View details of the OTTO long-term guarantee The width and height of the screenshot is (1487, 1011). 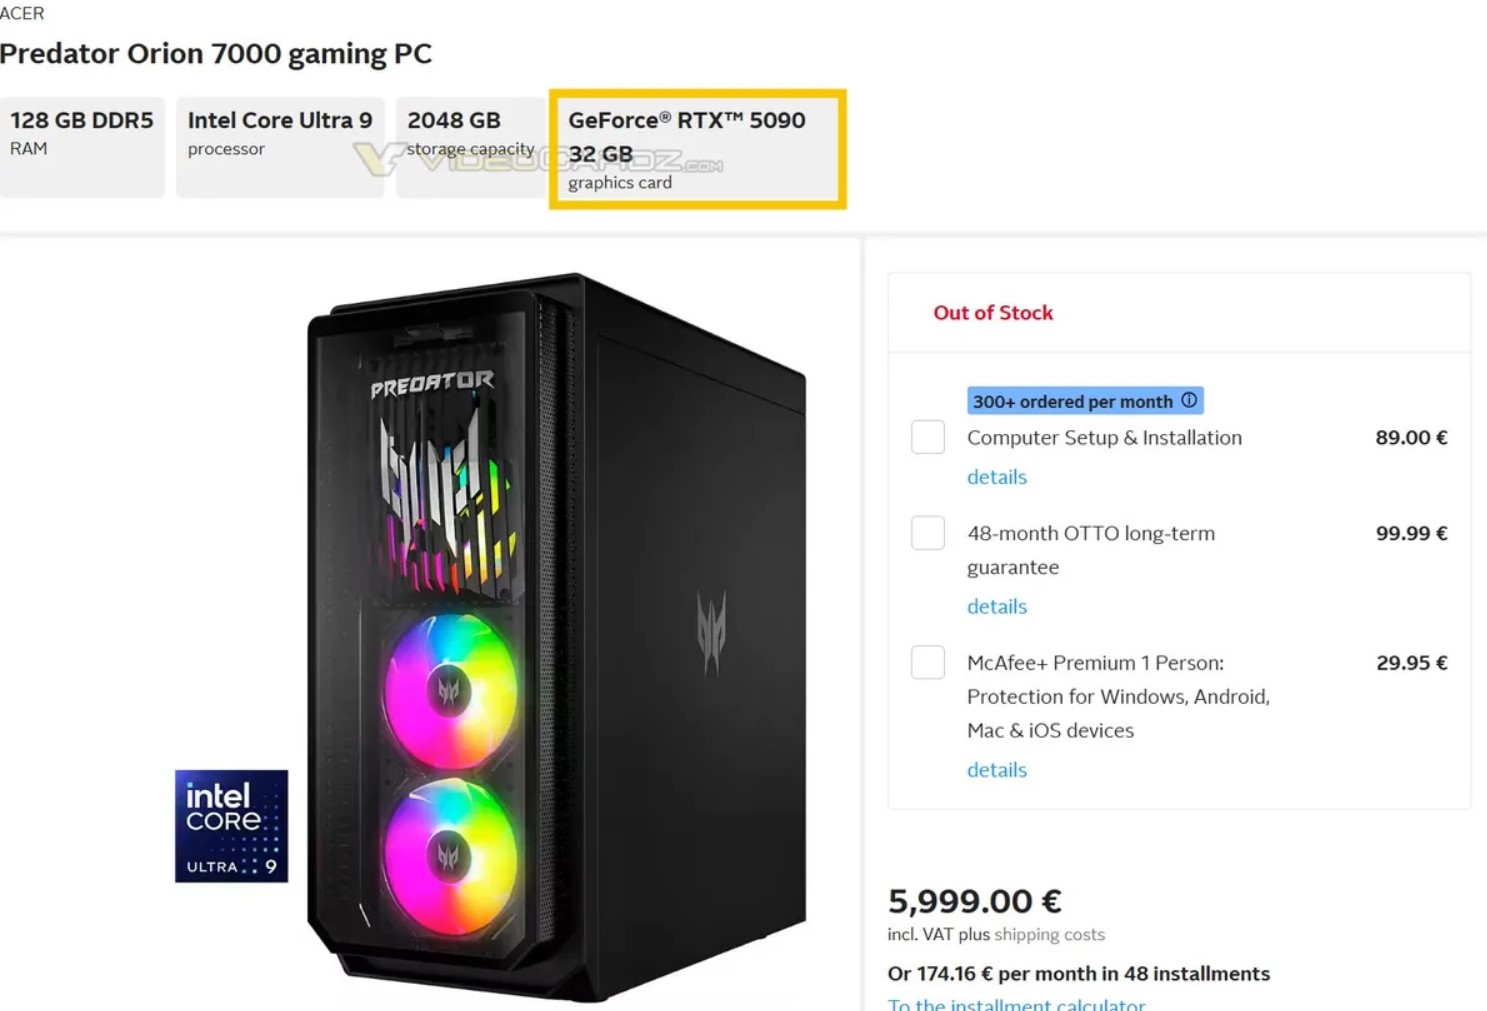(x=997, y=606)
